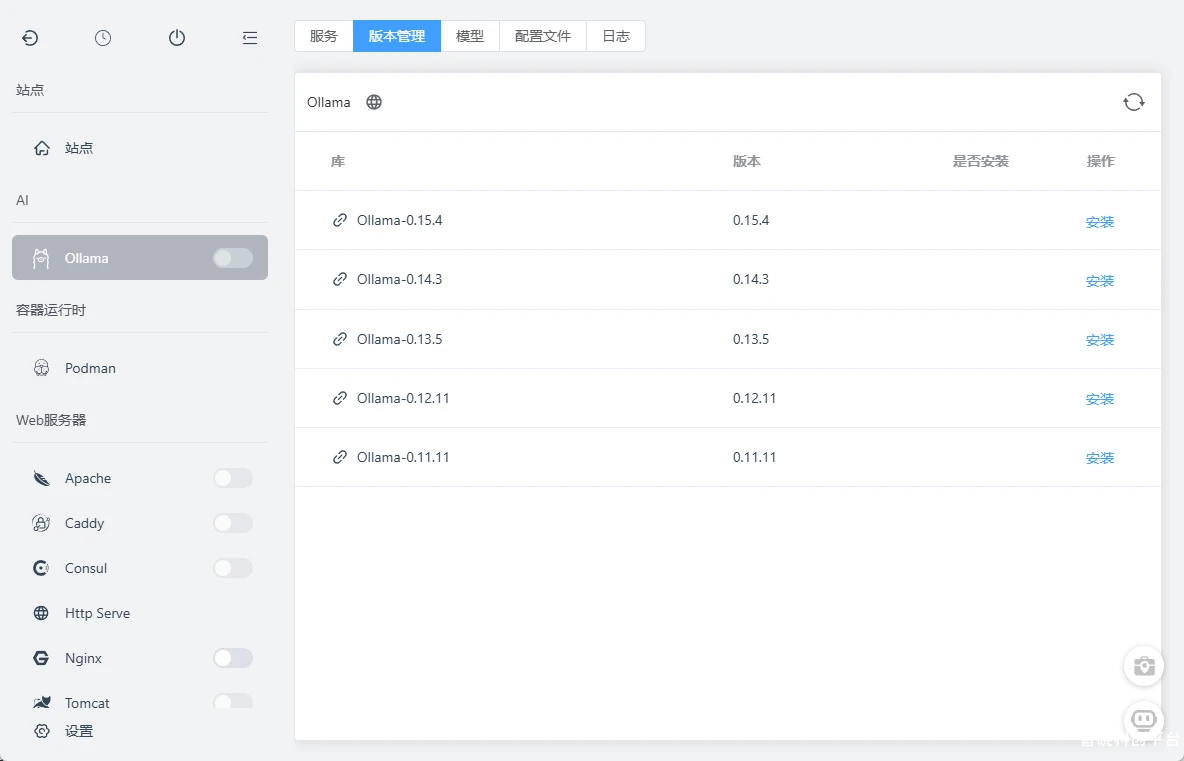Open the robot assistant floating button

[1143, 719]
